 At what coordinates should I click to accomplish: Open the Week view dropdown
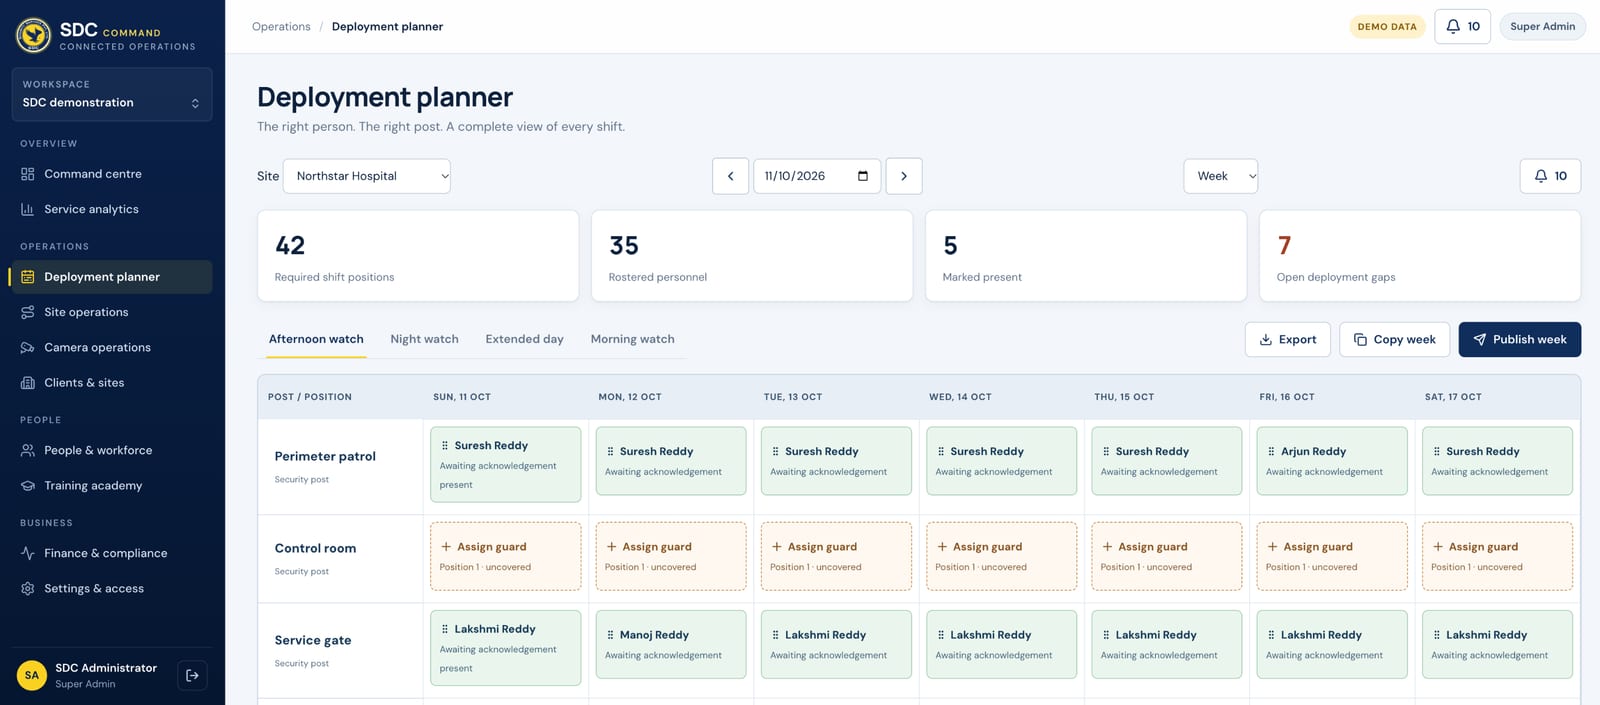[1221, 176]
